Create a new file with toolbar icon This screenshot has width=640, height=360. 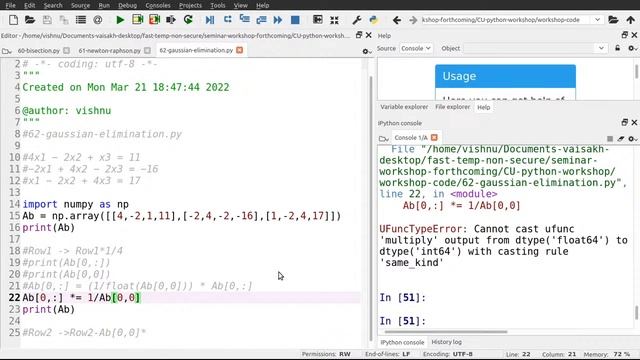click(x=13, y=20)
